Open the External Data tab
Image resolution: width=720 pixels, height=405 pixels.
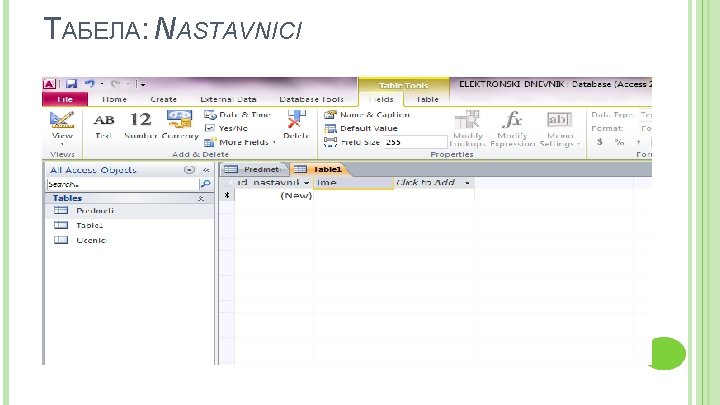click(228, 99)
